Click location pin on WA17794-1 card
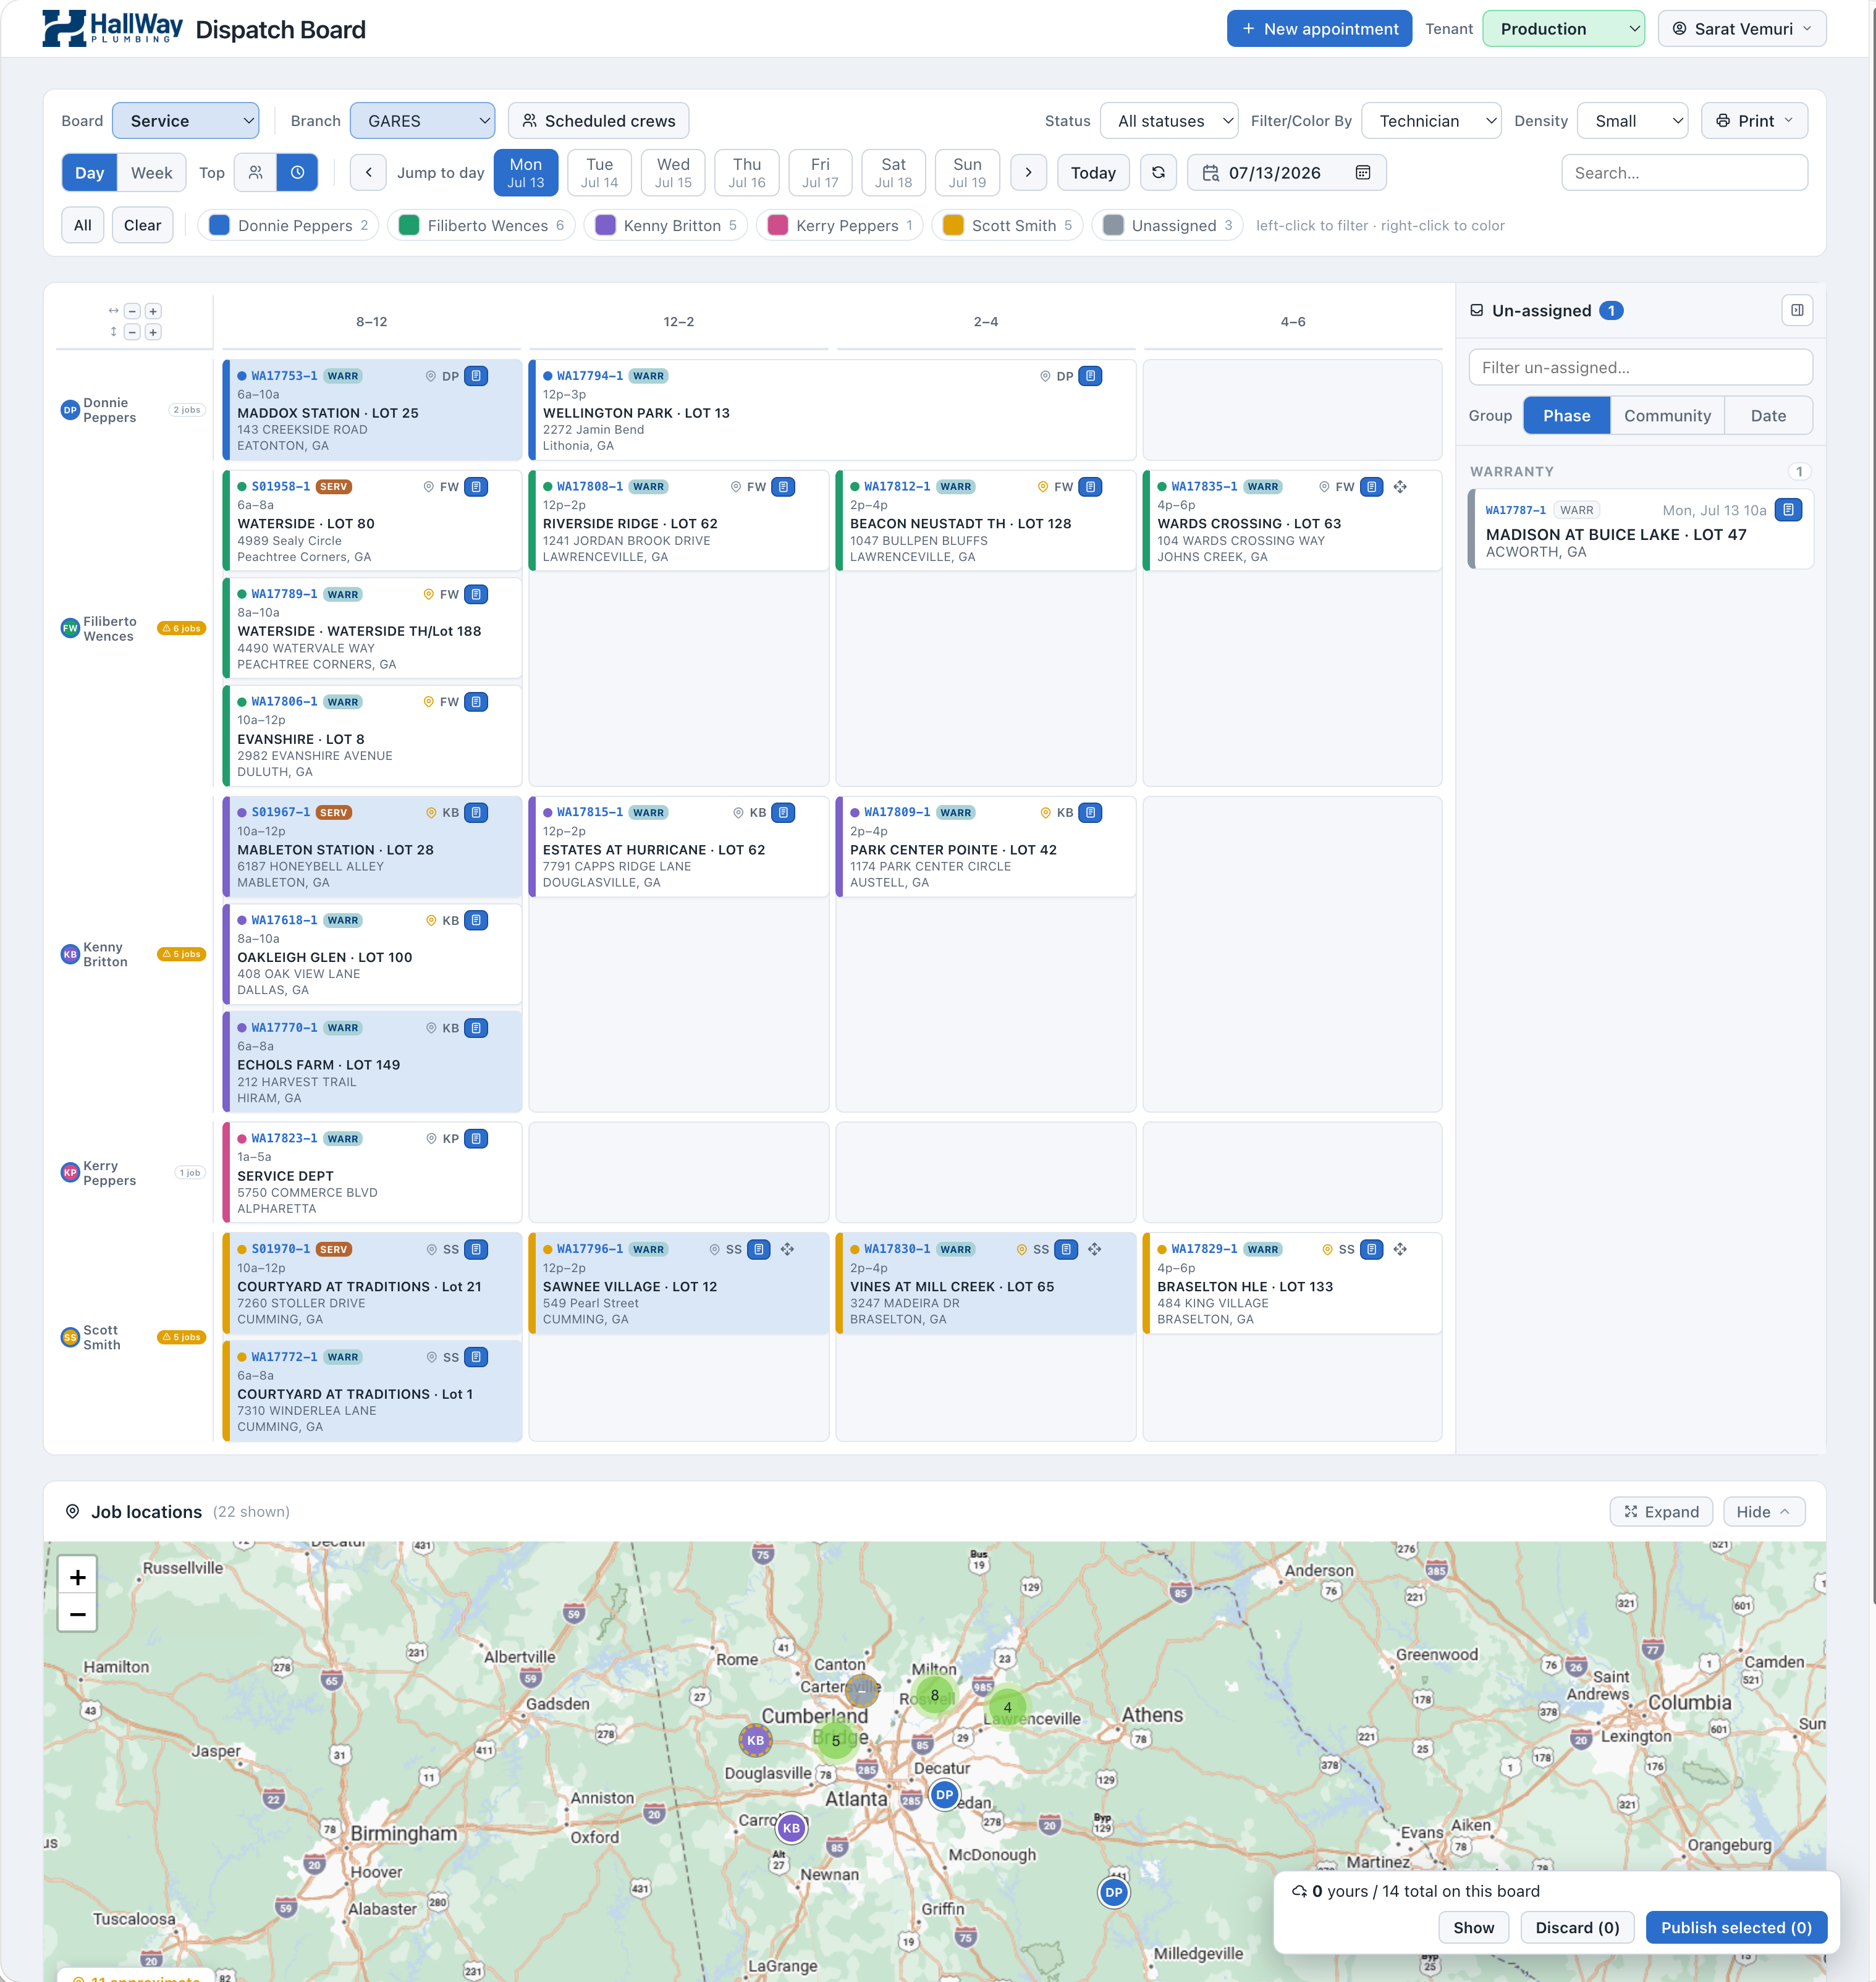 [1045, 376]
